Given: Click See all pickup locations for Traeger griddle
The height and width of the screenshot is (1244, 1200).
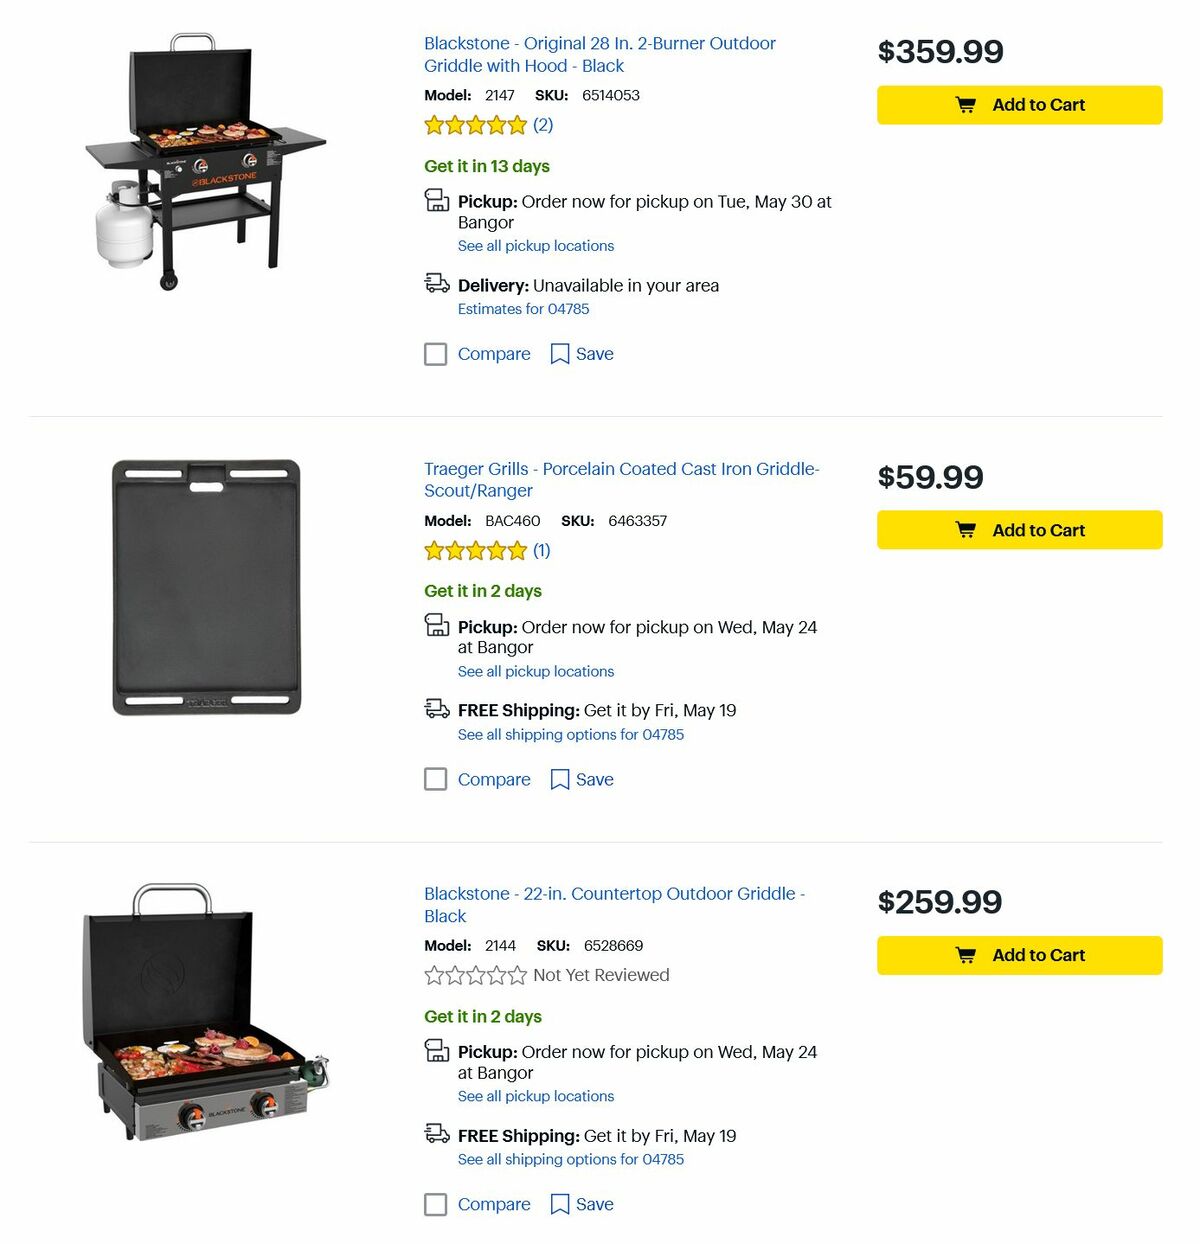Looking at the screenshot, I should click(536, 671).
